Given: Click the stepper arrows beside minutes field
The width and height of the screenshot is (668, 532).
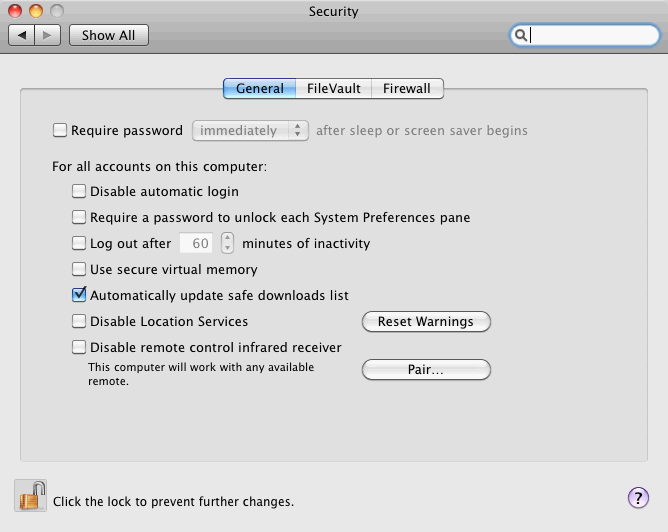Looking at the screenshot, I should coord(227,243).
